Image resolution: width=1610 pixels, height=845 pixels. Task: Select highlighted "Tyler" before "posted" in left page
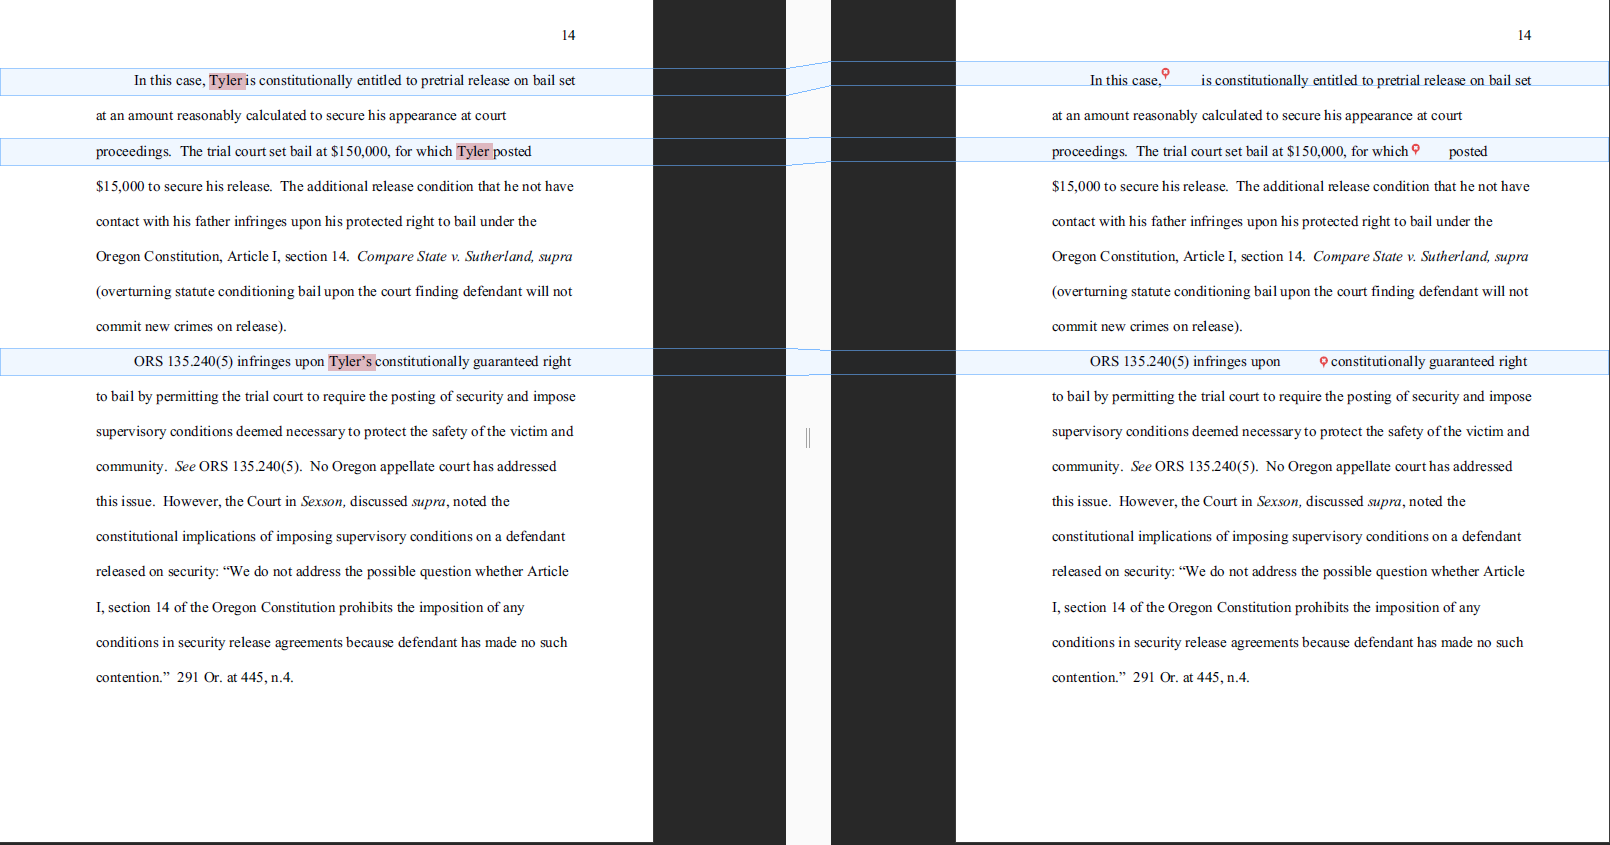[473, 152]
